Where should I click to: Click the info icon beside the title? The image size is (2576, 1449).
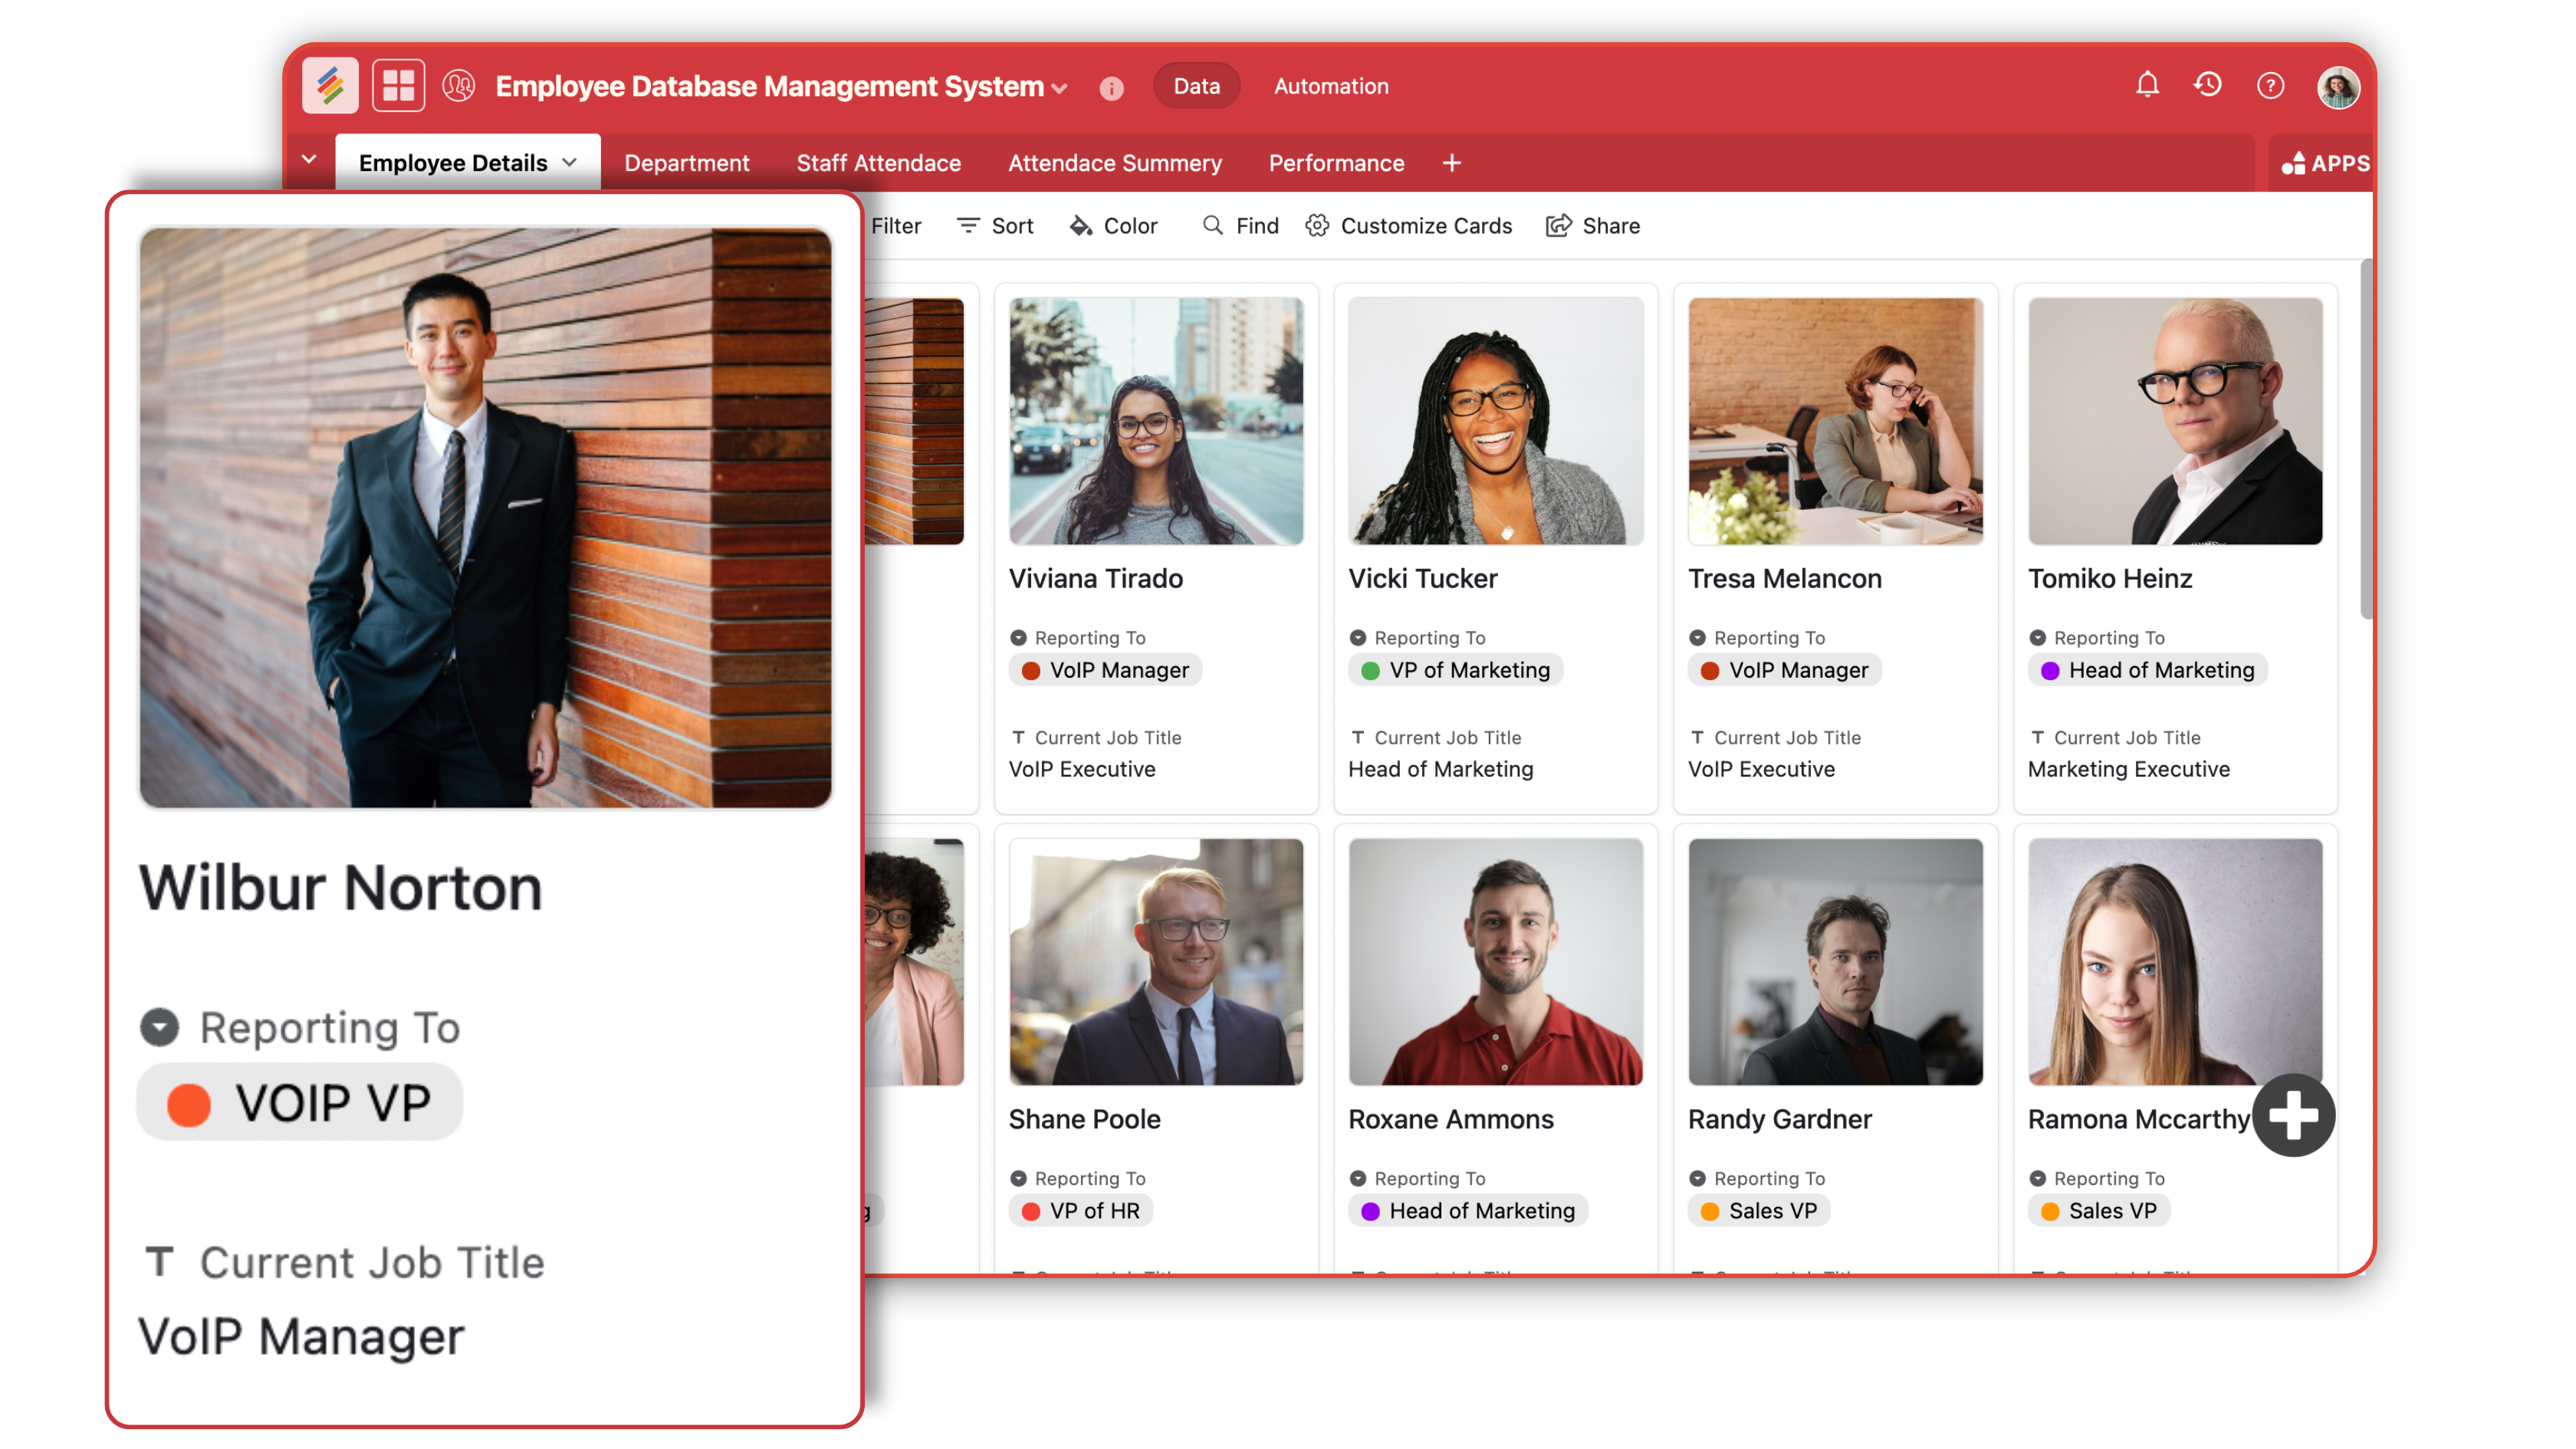[1111, 89]
